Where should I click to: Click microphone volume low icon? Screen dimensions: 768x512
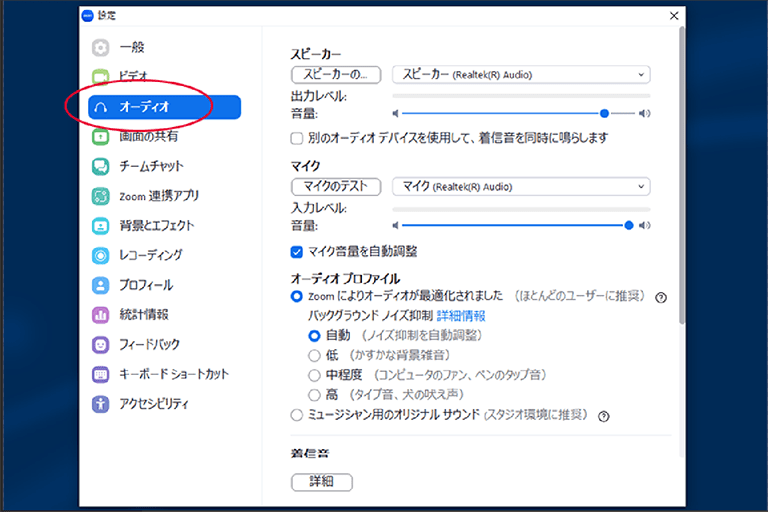pyautogui.click(x=395, y=225)
